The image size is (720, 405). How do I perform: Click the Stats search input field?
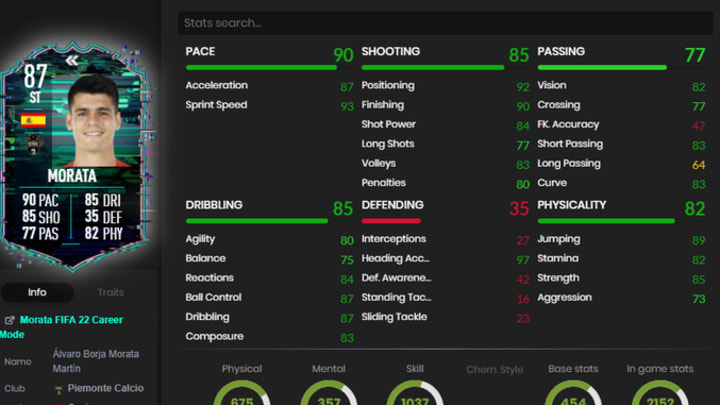point(445,23)
